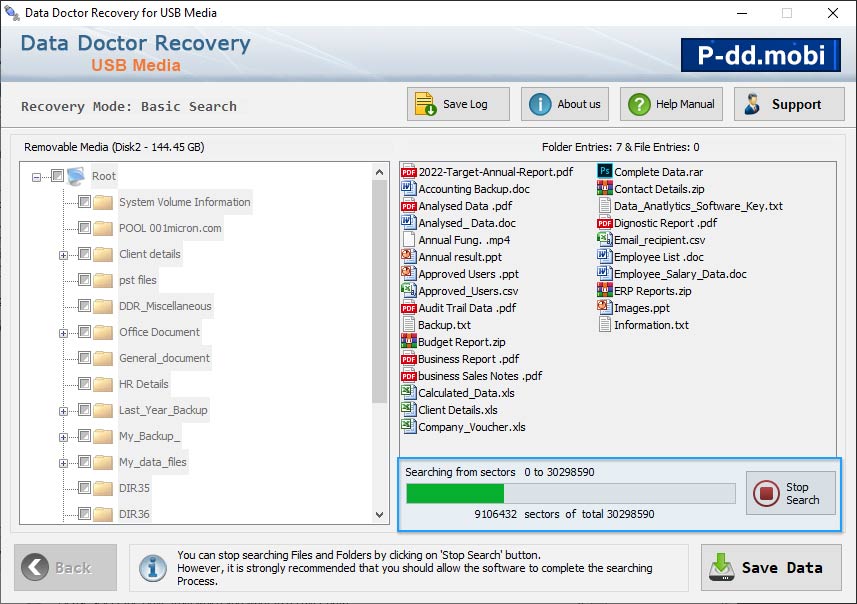Click the tree scroll-up arrow
Screen dimensions: 857x604
coord(379,172)
